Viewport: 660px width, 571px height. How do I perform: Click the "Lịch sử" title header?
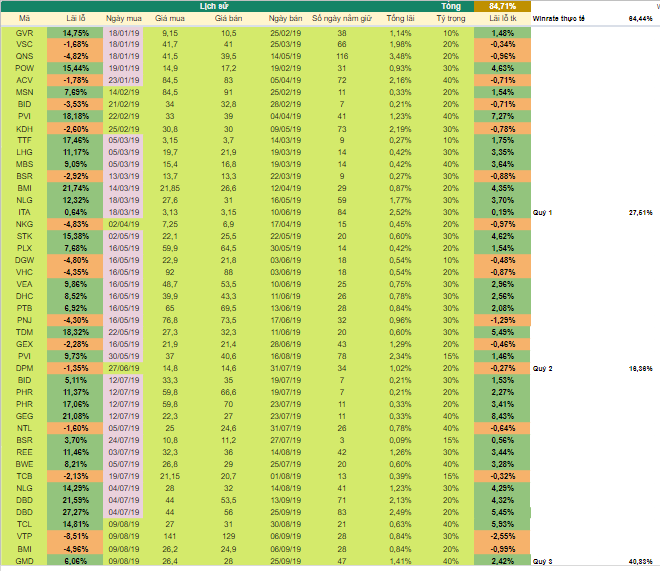(x=214, y=6)
